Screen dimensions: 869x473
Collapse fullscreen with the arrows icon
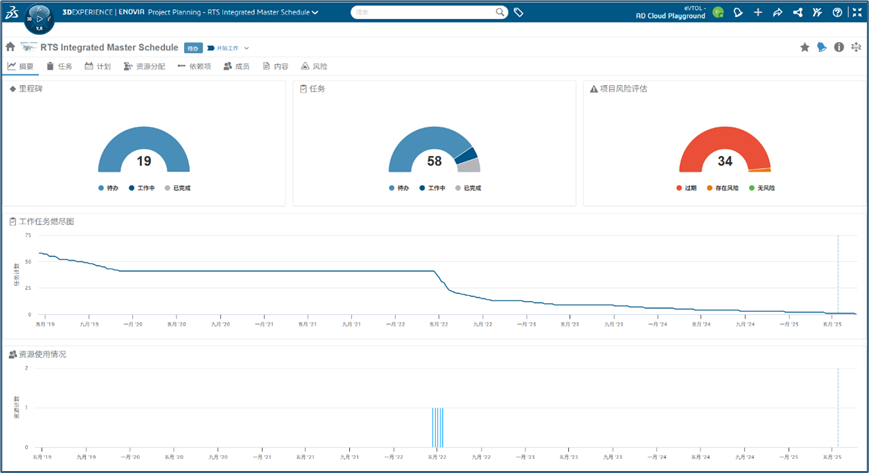[857, 12]
